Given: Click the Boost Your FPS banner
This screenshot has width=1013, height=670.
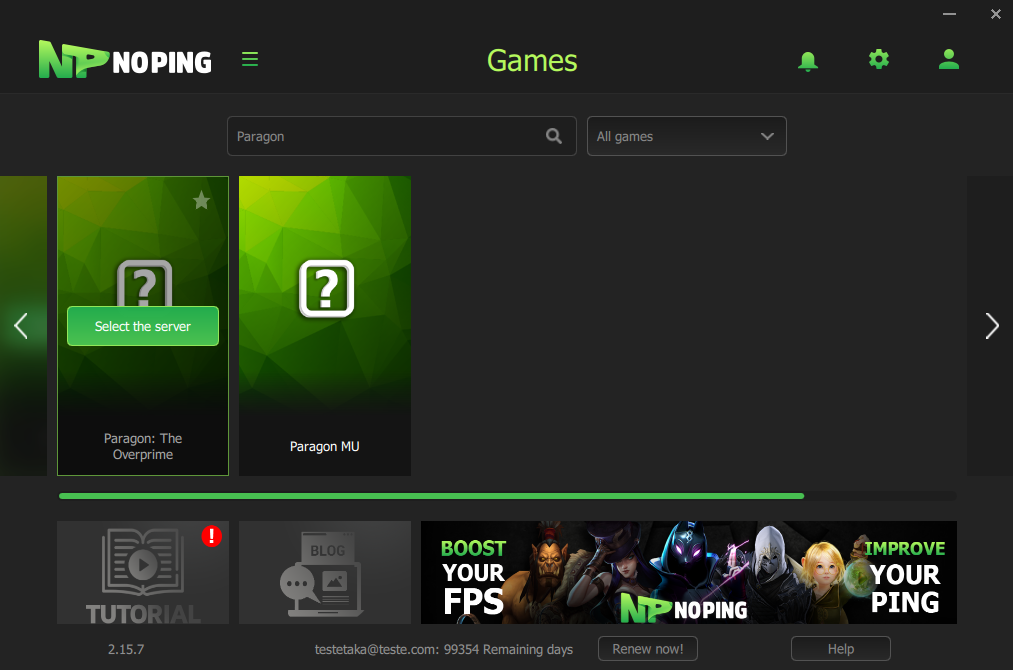Looking at the screenshot, I should tap(689, 572).
